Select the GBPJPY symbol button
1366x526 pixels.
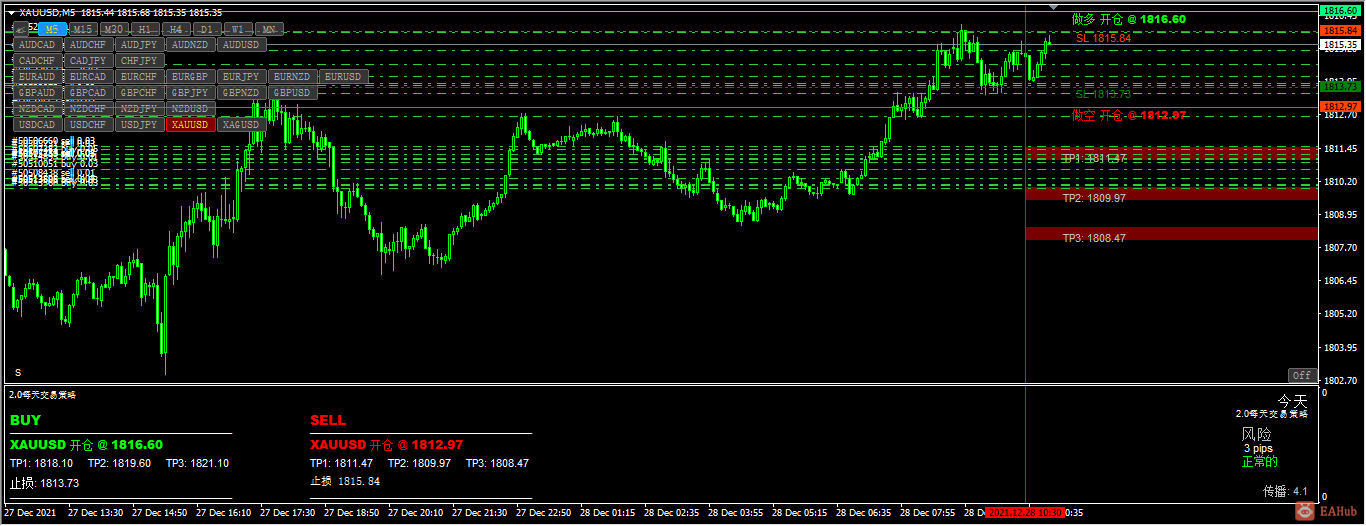coord(191,93)
